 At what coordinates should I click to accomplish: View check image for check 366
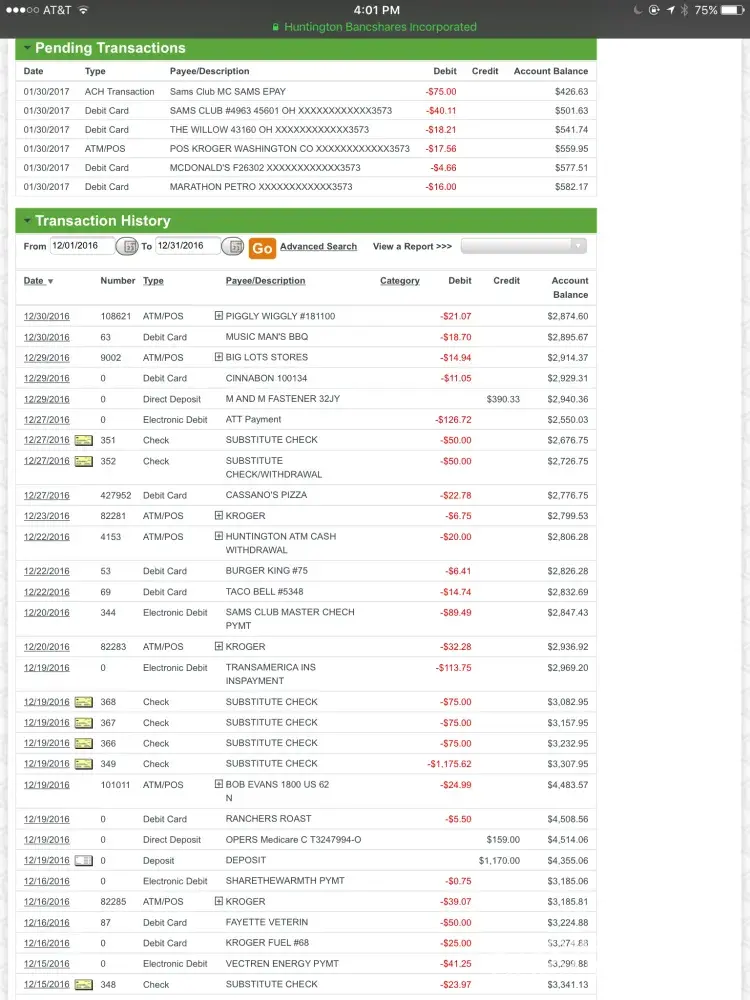(x=84, y=744)
